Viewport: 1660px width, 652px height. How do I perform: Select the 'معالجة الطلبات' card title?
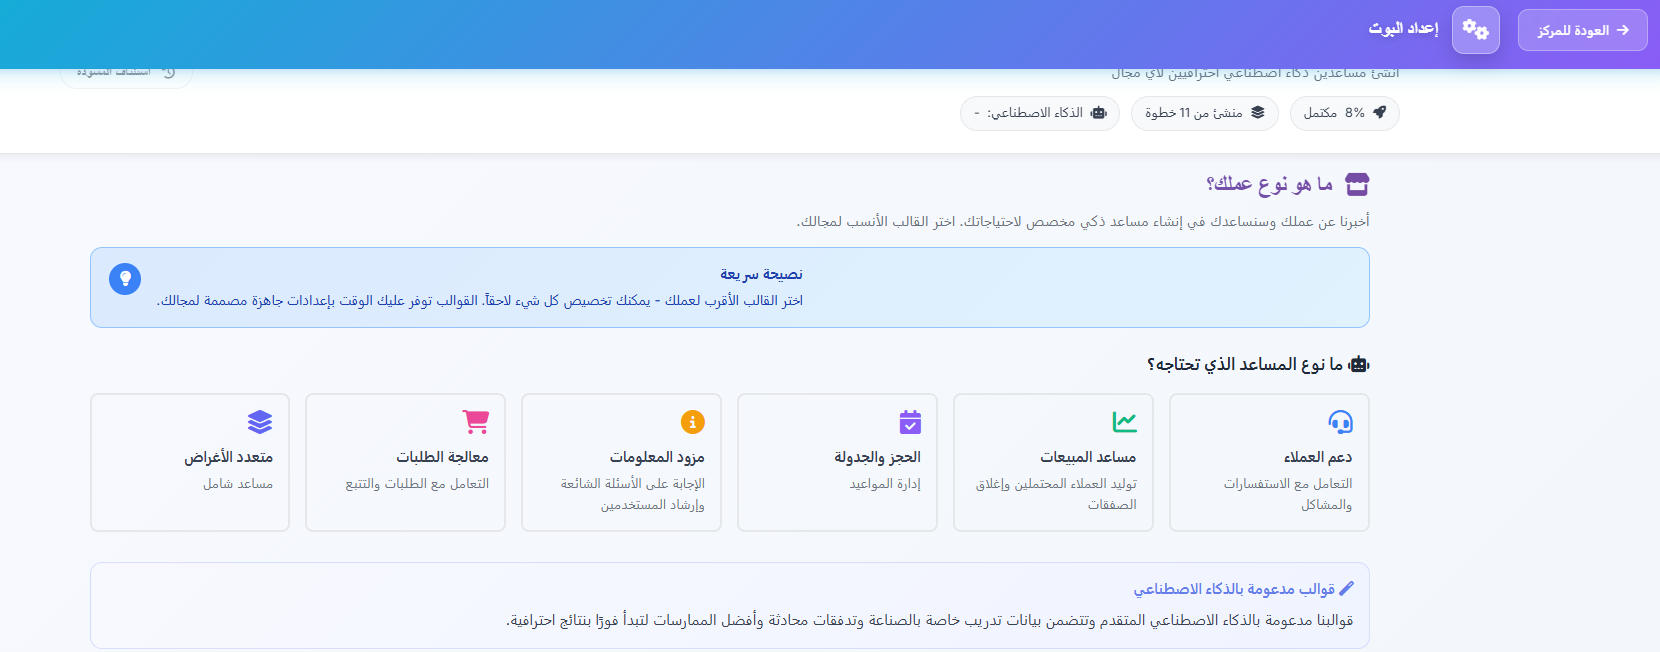point(442,457)
